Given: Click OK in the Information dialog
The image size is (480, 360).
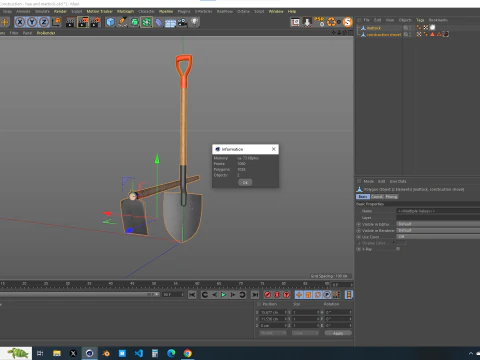Looking at the screenshot, I should point(245,182).
